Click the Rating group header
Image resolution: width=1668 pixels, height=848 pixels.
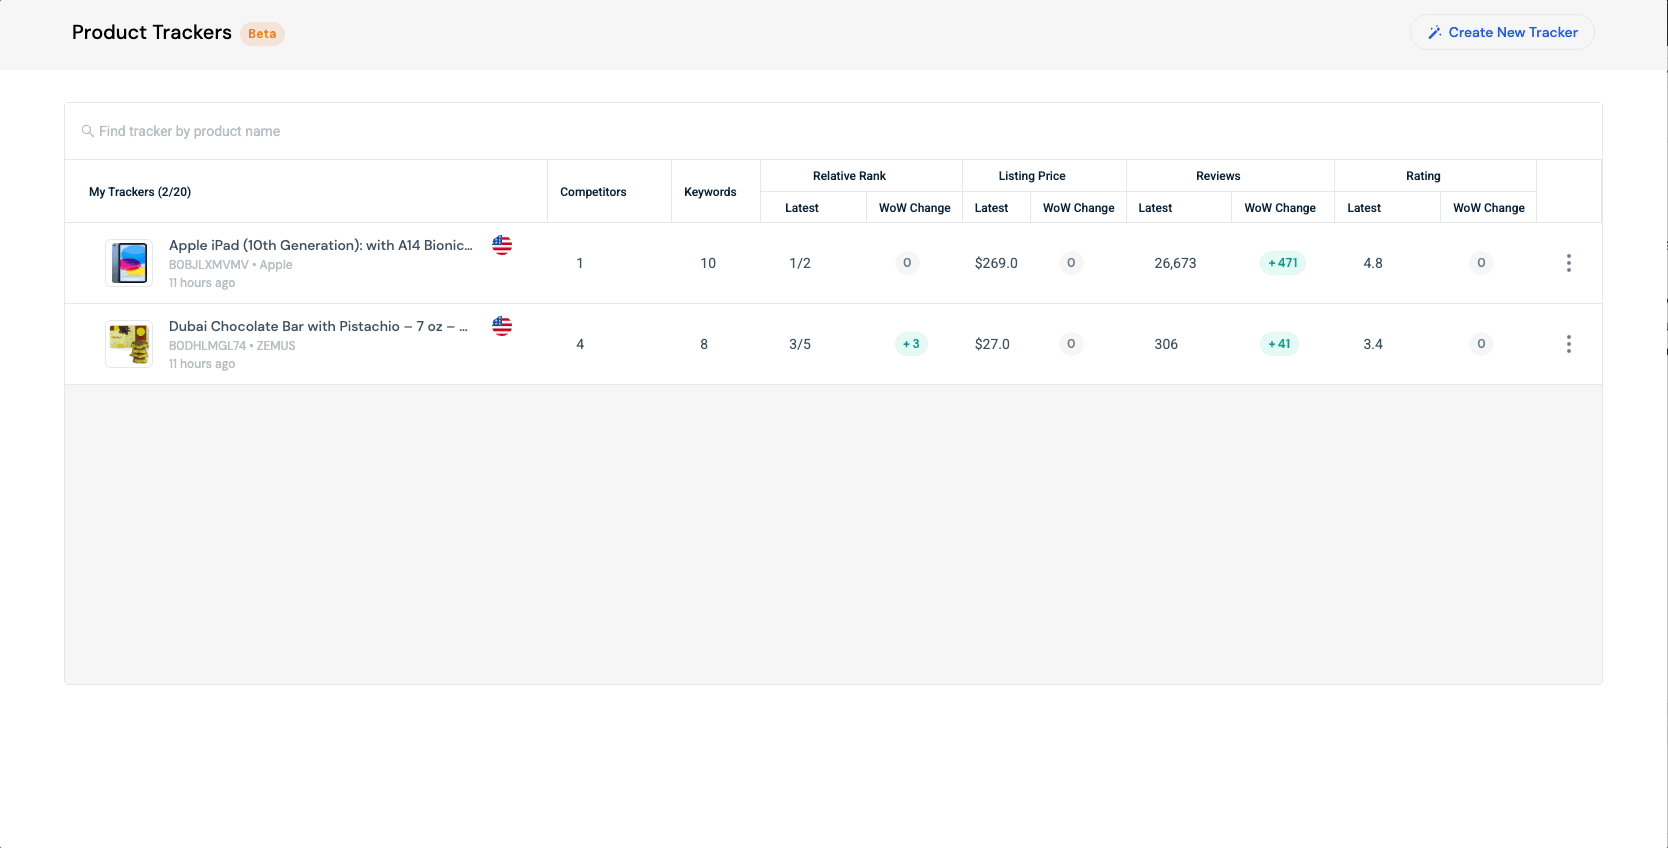[x=1423, y=176]
